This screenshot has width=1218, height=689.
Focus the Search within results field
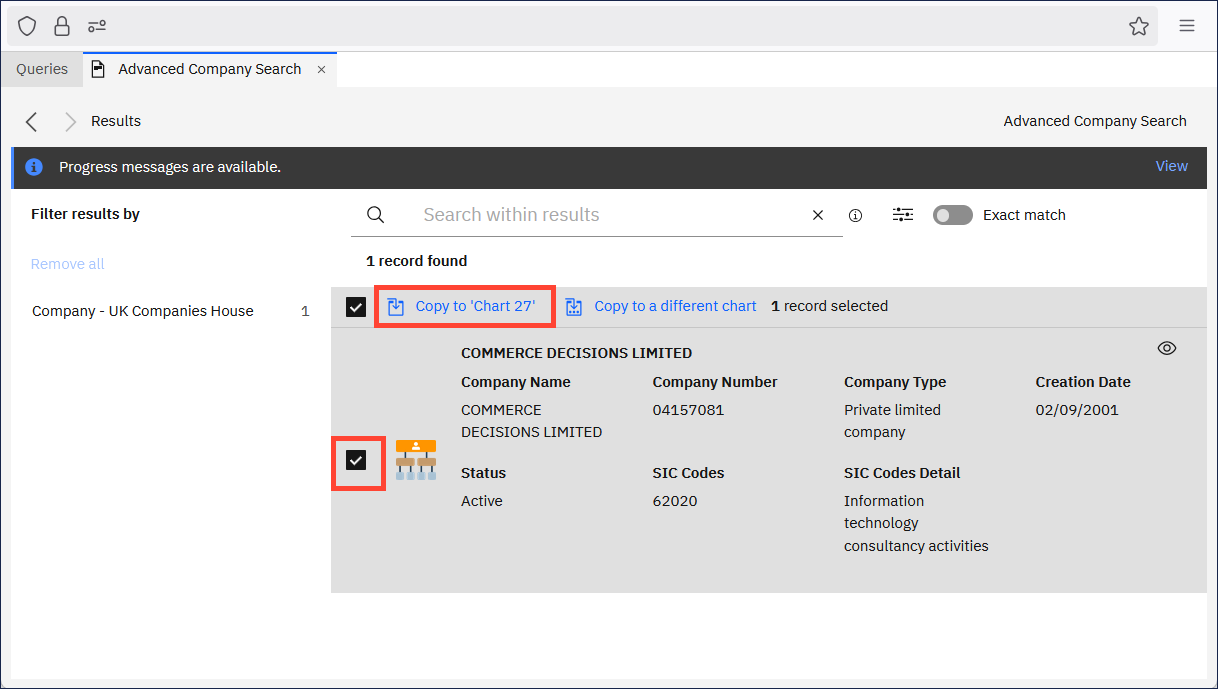tap(597, 215)
